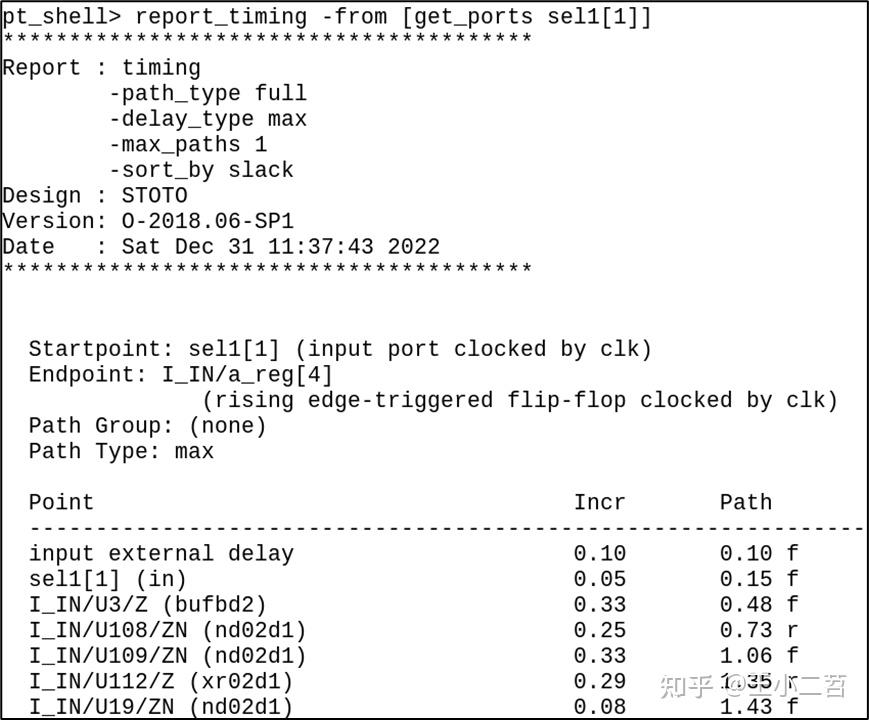Click the Startpoint sel1[1] line

[340, 349]
